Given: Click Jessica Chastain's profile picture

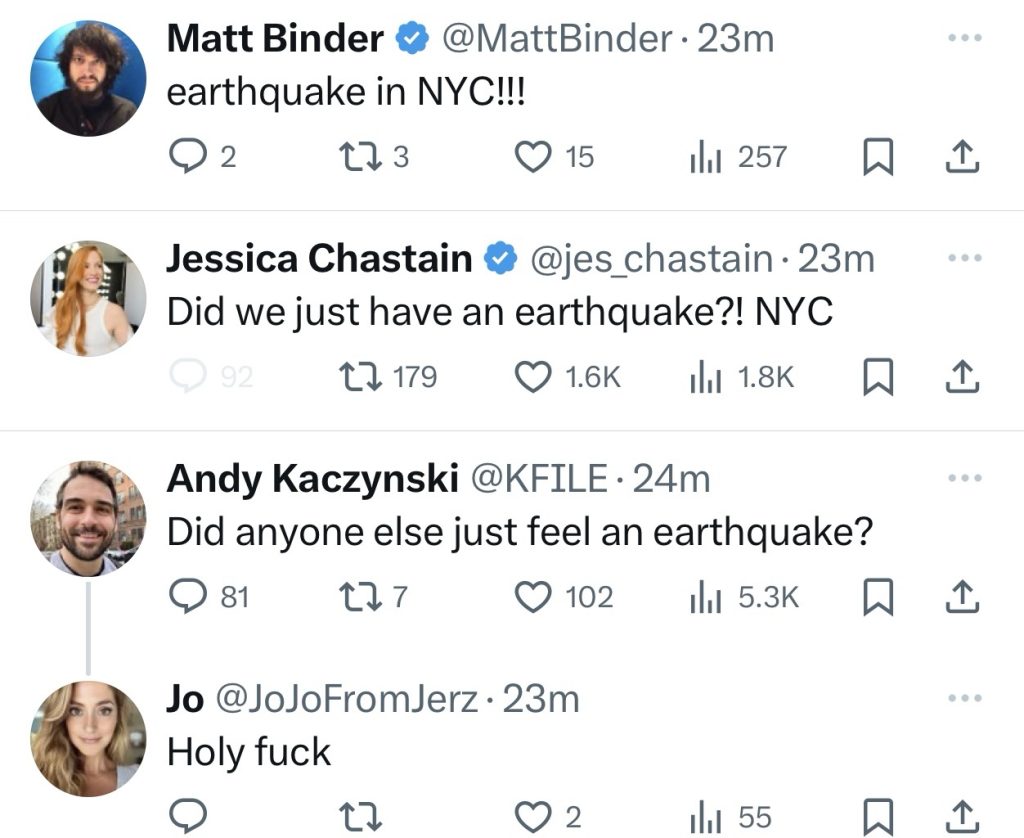Looking at the screenshot, I should 88,298.
